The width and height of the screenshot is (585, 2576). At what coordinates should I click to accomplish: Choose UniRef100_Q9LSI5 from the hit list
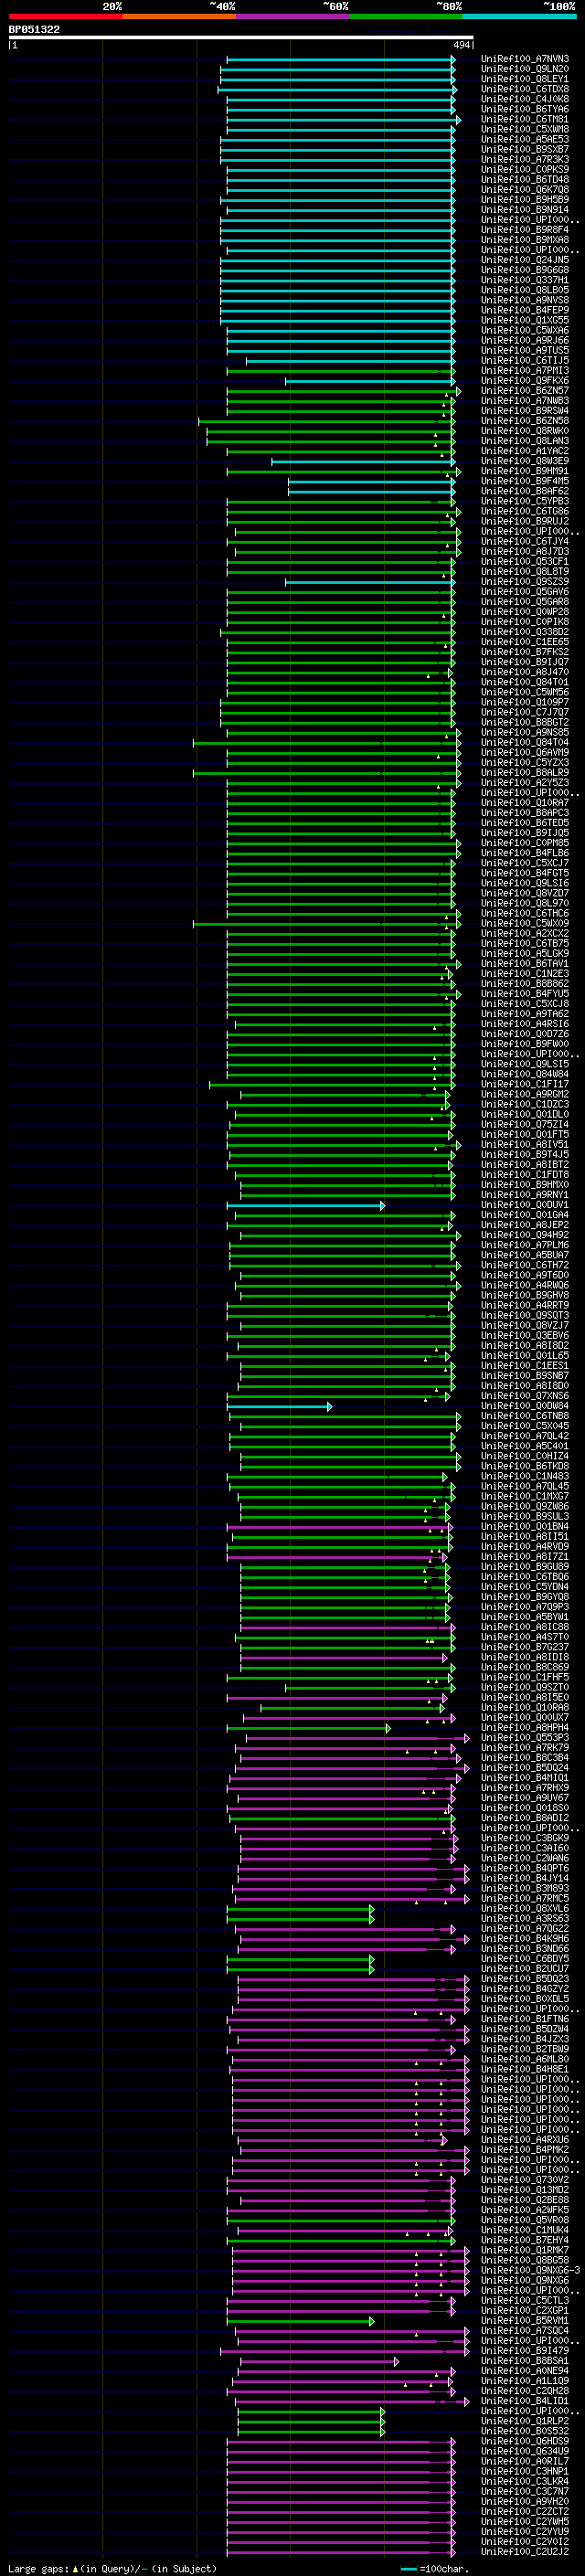pyautogui.click(x=525, y=1064)
